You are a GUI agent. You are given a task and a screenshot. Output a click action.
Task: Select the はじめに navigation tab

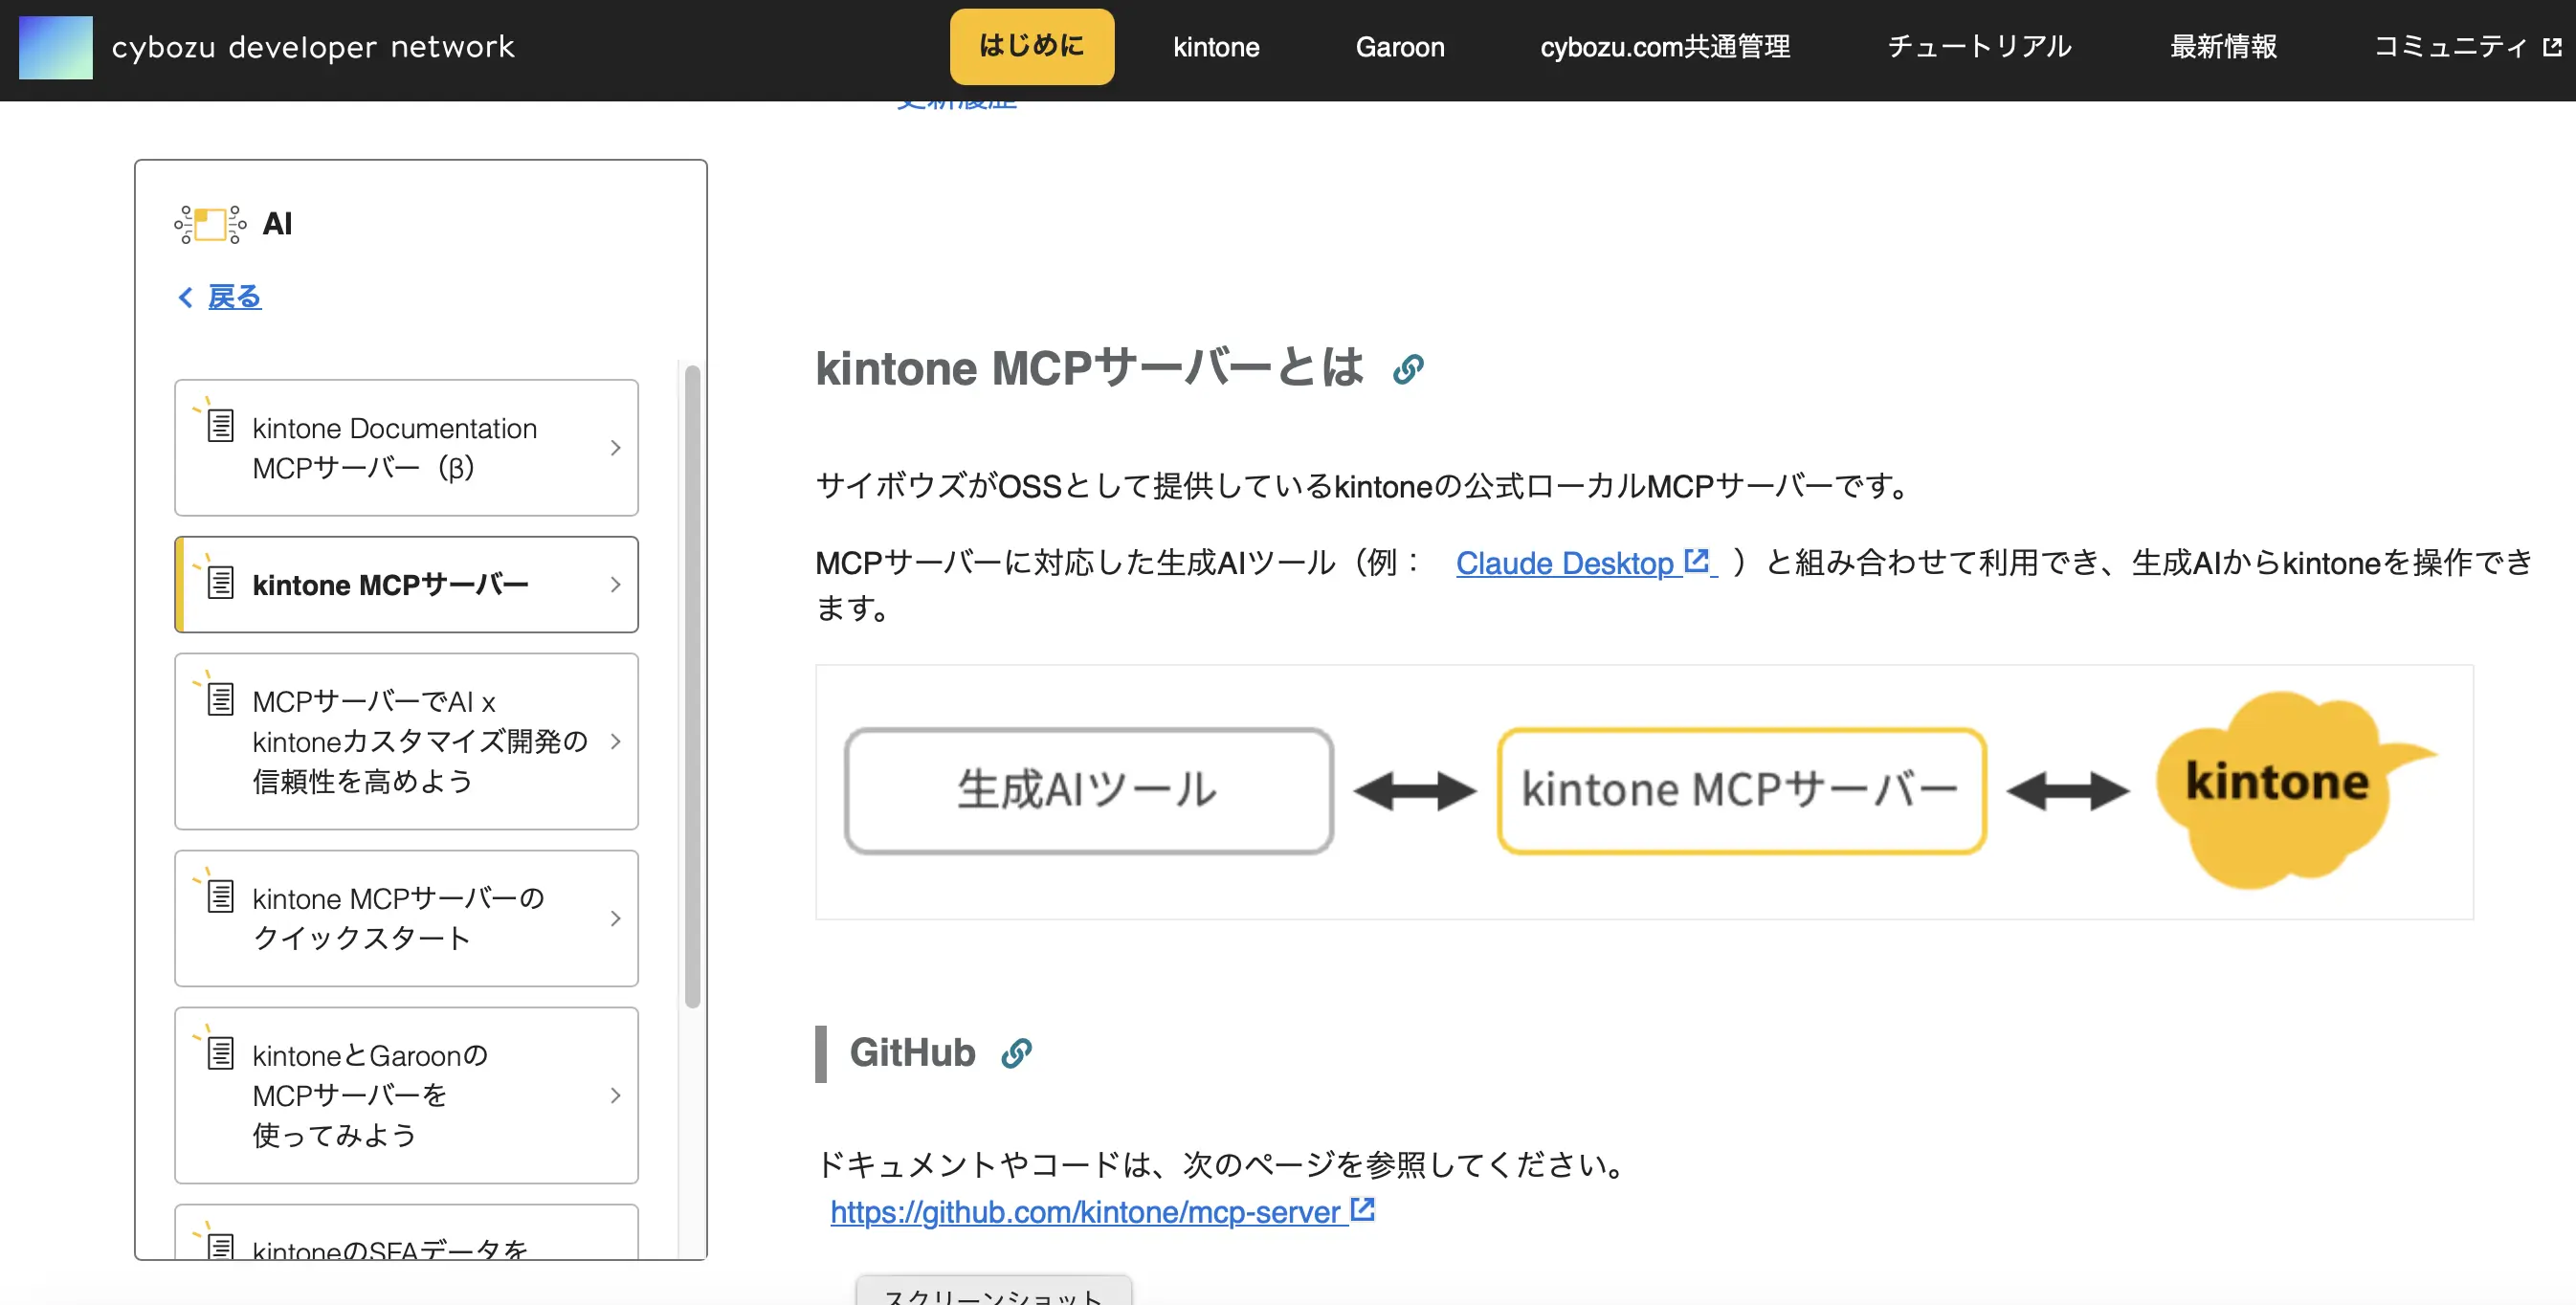click(1031, 46)
